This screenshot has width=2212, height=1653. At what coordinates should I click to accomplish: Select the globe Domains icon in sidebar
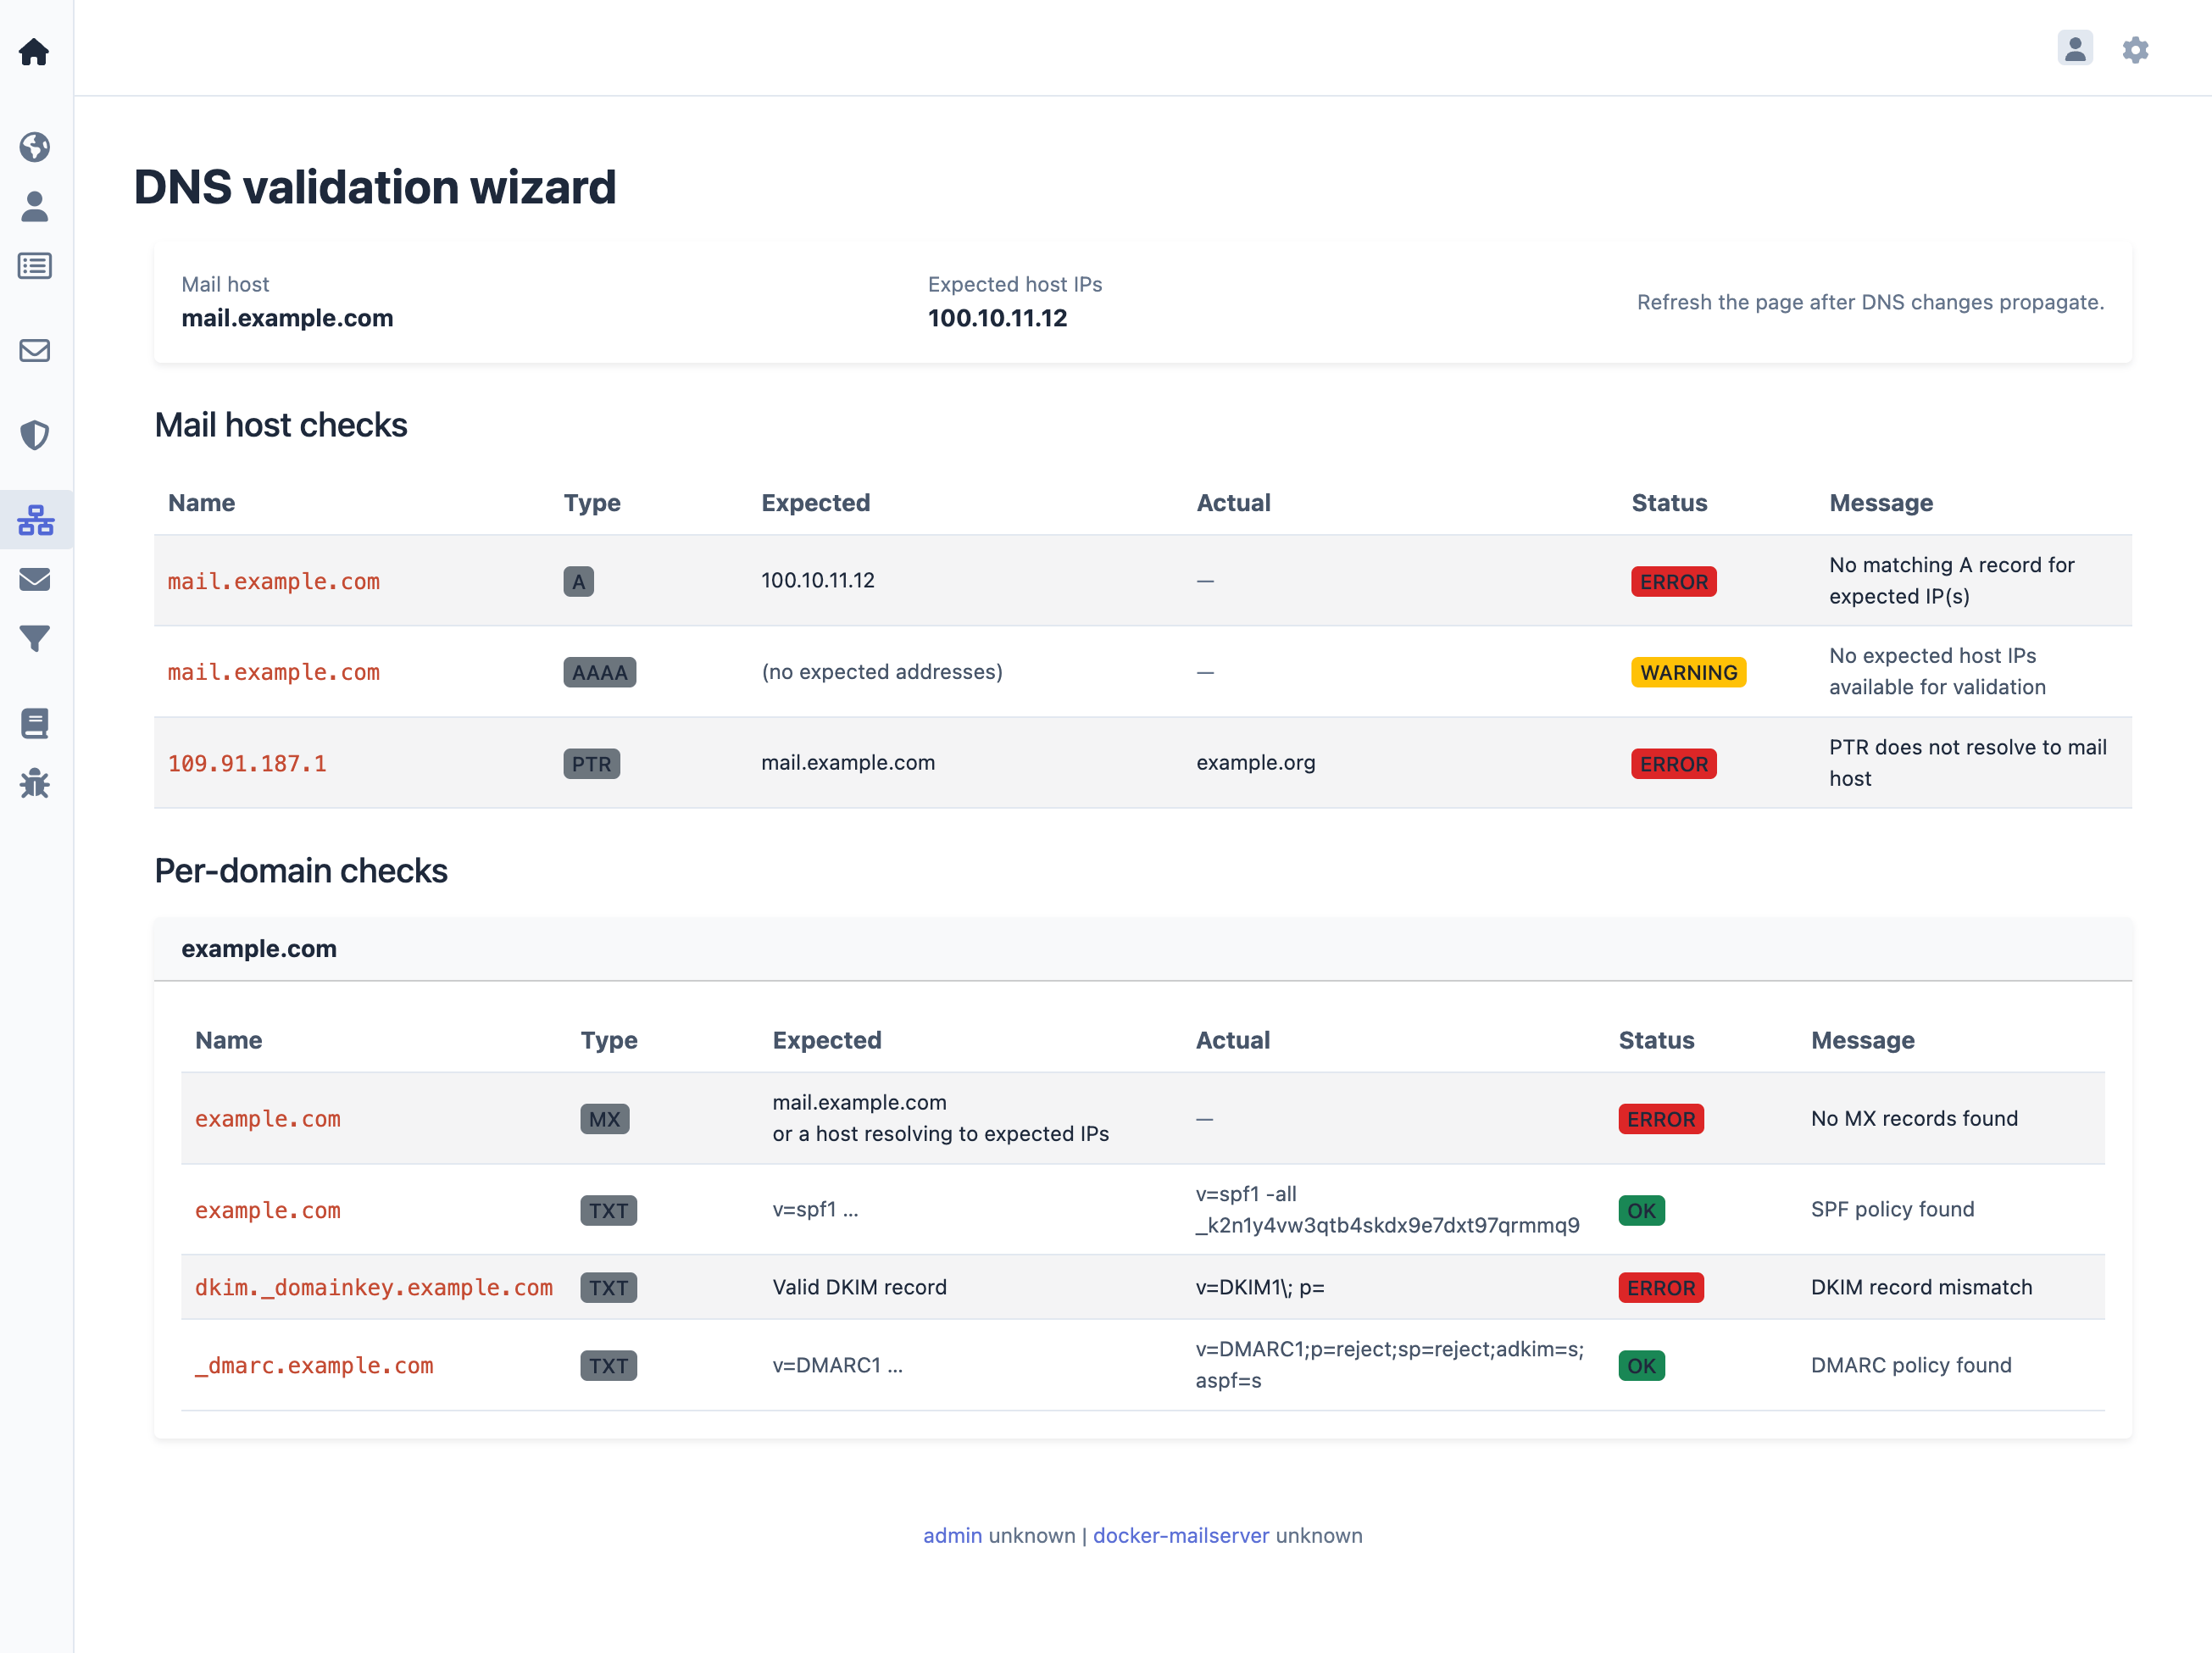point(34,147)
